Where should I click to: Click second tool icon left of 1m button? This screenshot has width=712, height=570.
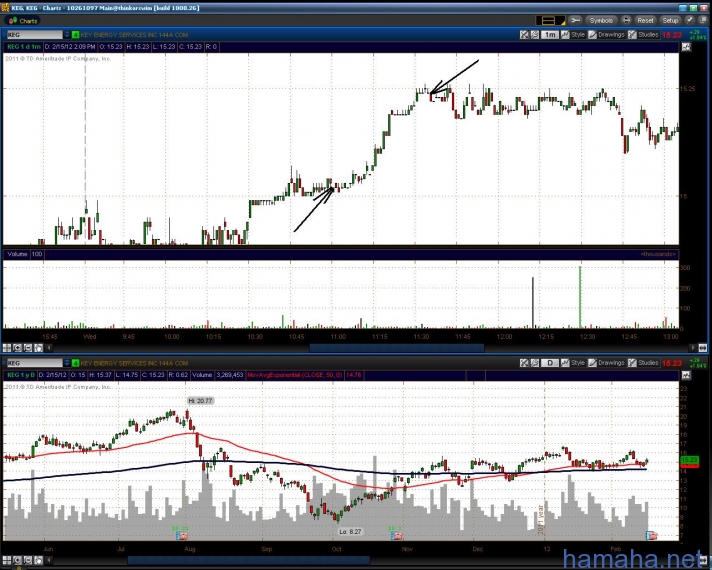[x=534, y=35]
